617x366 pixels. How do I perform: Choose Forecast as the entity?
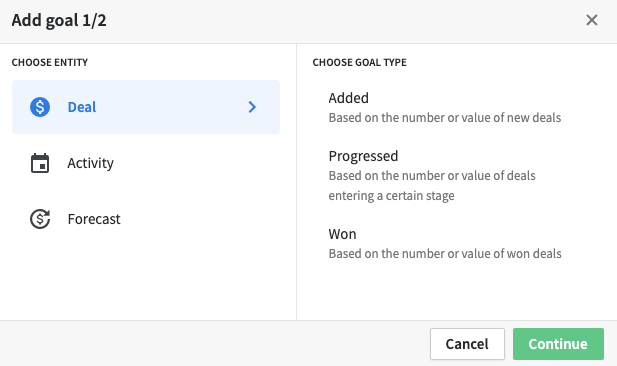(x=146, y=219)
